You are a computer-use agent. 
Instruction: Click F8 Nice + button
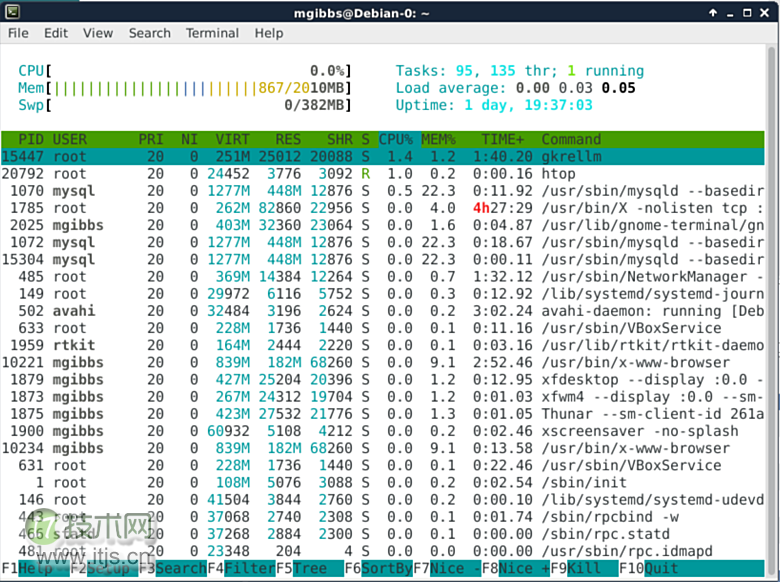pyautogui.click(x=515, y=568)
